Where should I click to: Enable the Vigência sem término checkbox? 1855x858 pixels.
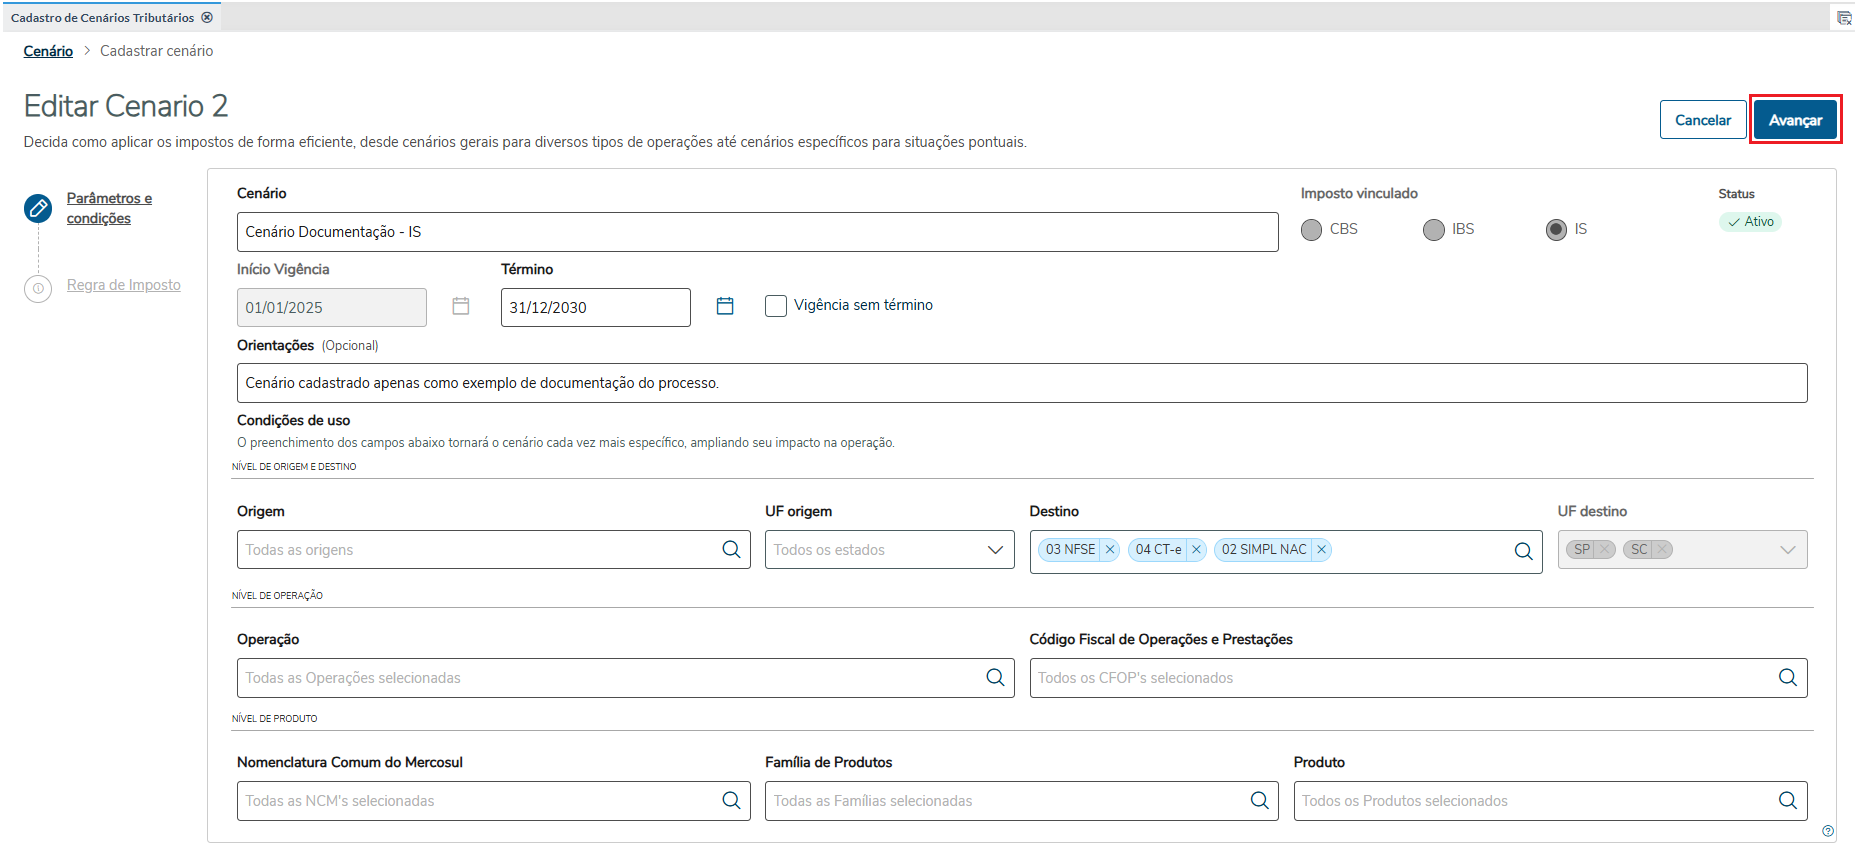(x=776, y=306)
